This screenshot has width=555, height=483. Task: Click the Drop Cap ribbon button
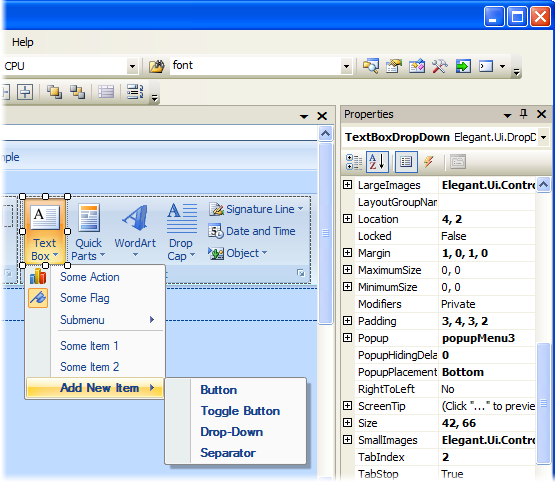click(x=182, y=231)
